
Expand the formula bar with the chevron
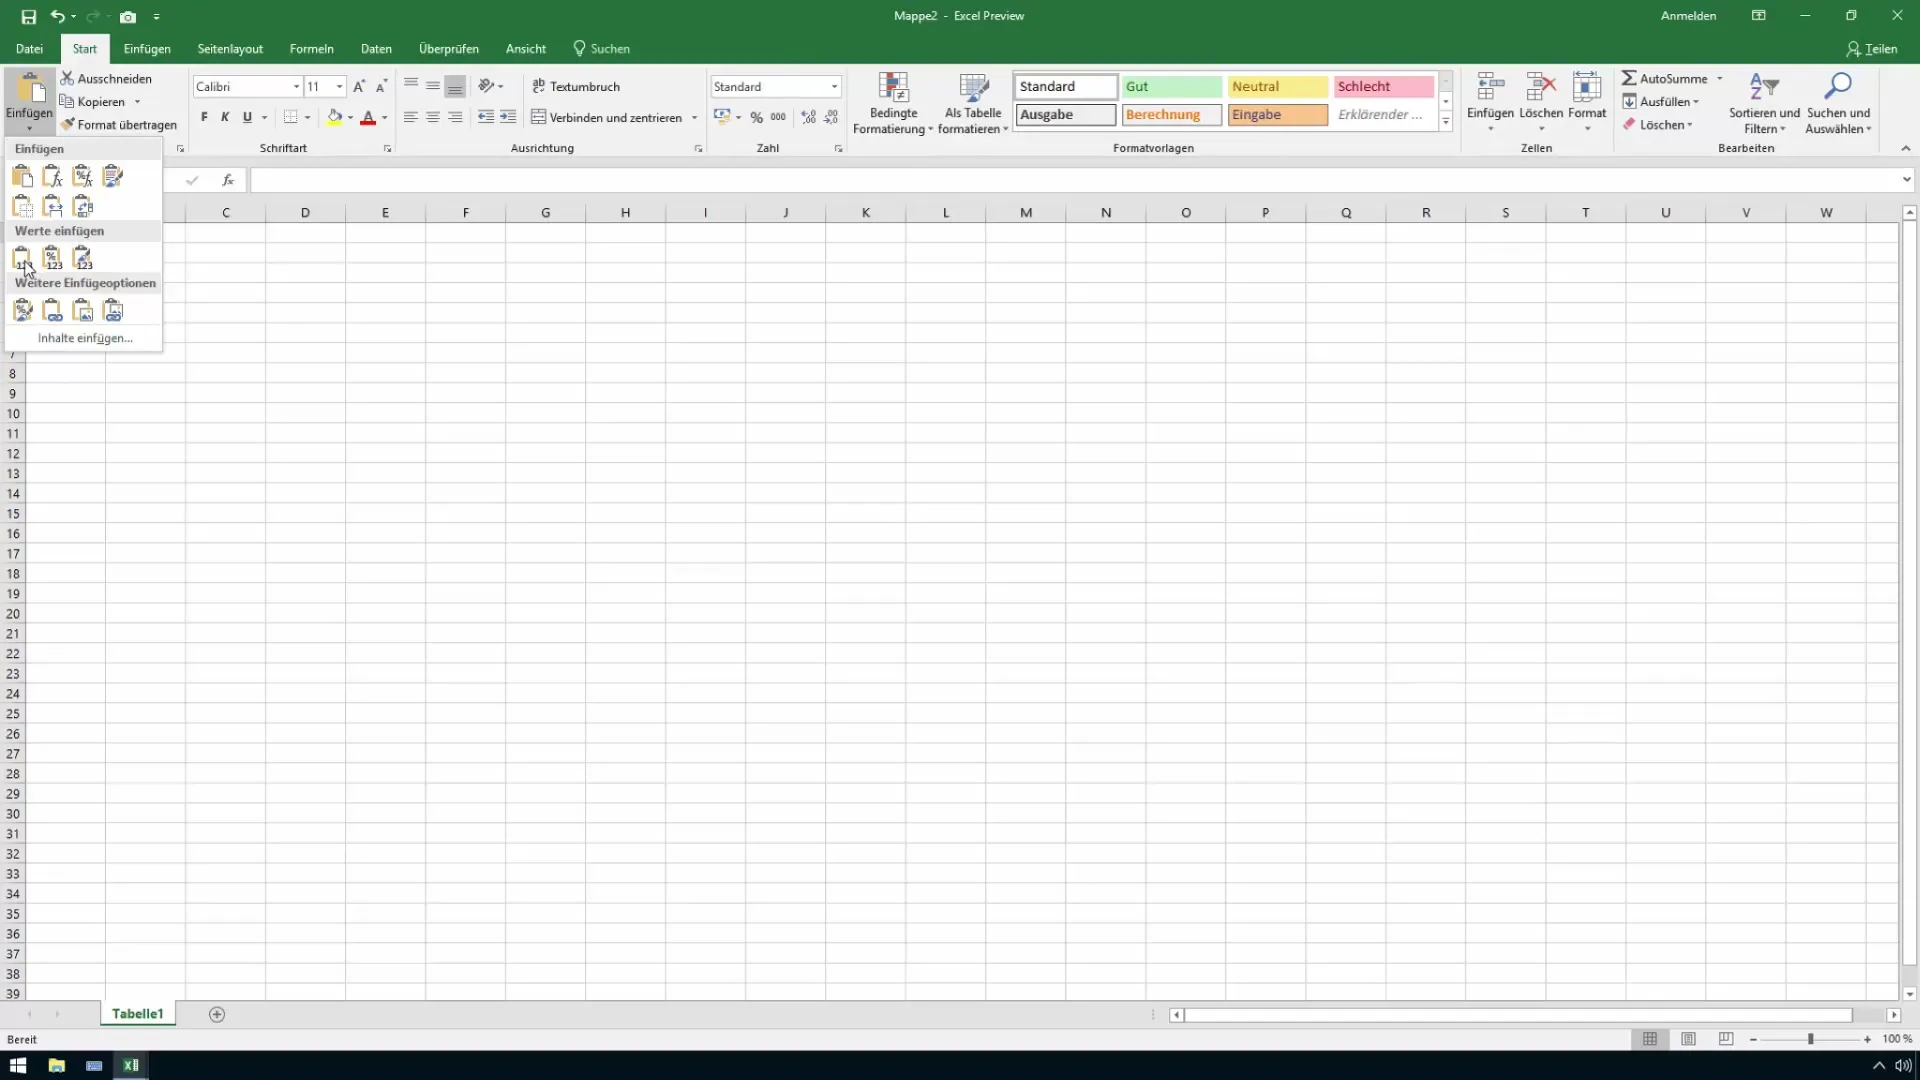1906,180
